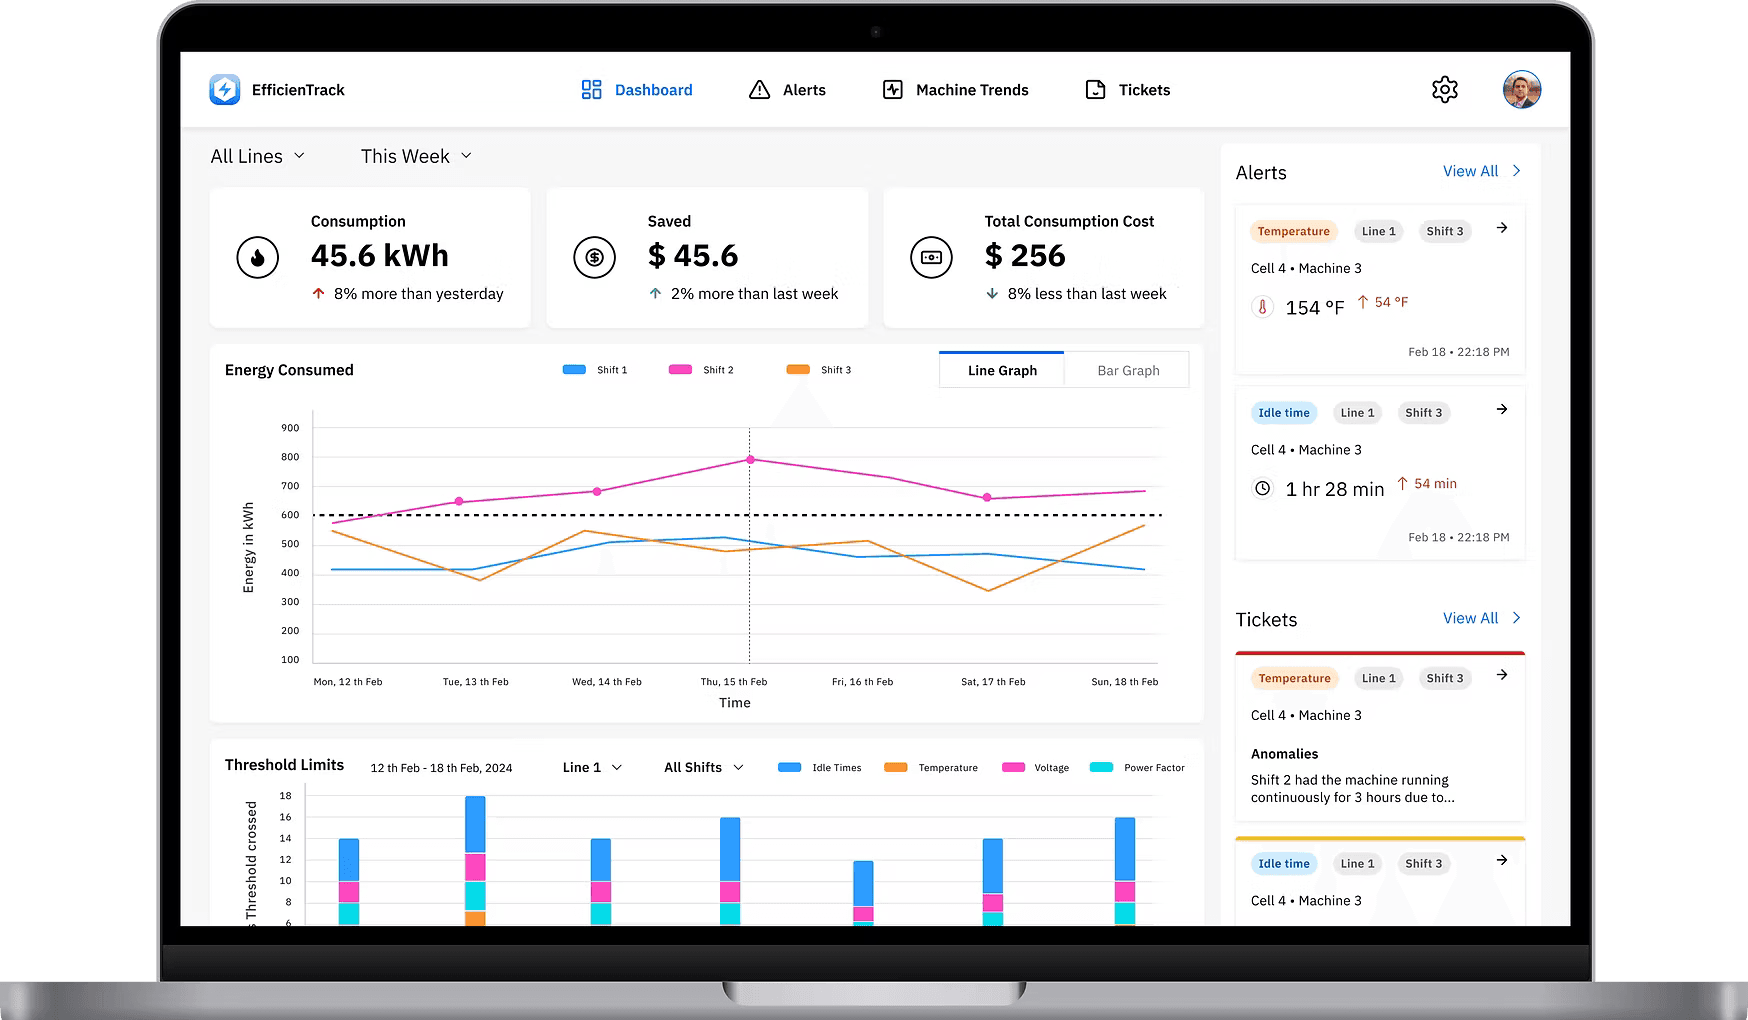1748x1020 pixels.
Task: Click the Tickets icon in navigation
Action: [1096, 89]
